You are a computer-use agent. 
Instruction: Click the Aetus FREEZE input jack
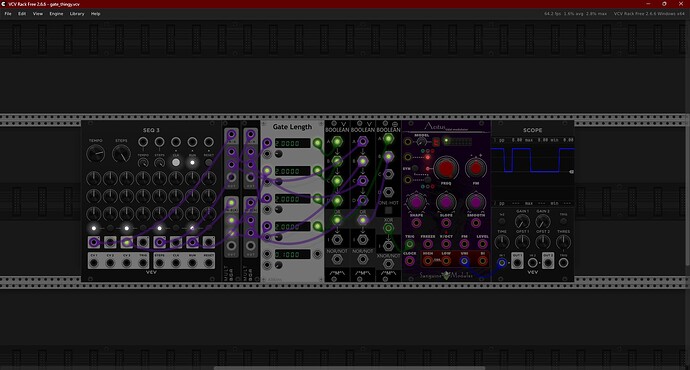427,244
